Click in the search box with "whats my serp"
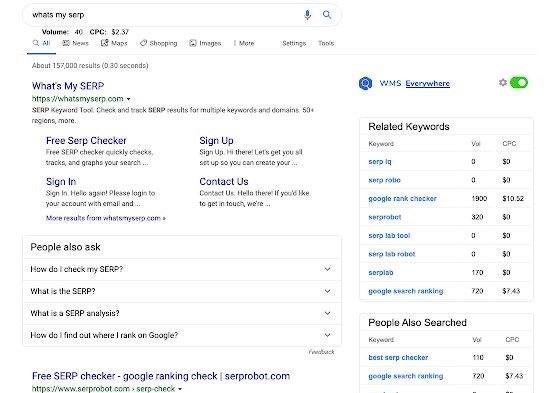Image resolution: width=550 pixels, height=393 pixels. pyautogui.click(x=165, y=15)
